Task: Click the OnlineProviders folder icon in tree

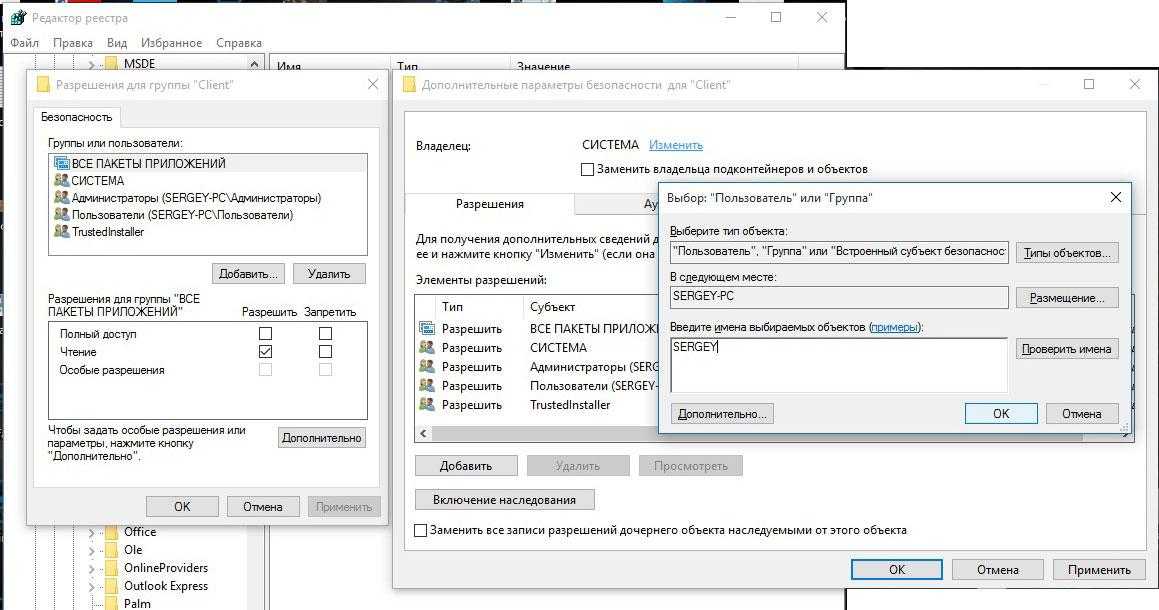Action: point(111,568)
